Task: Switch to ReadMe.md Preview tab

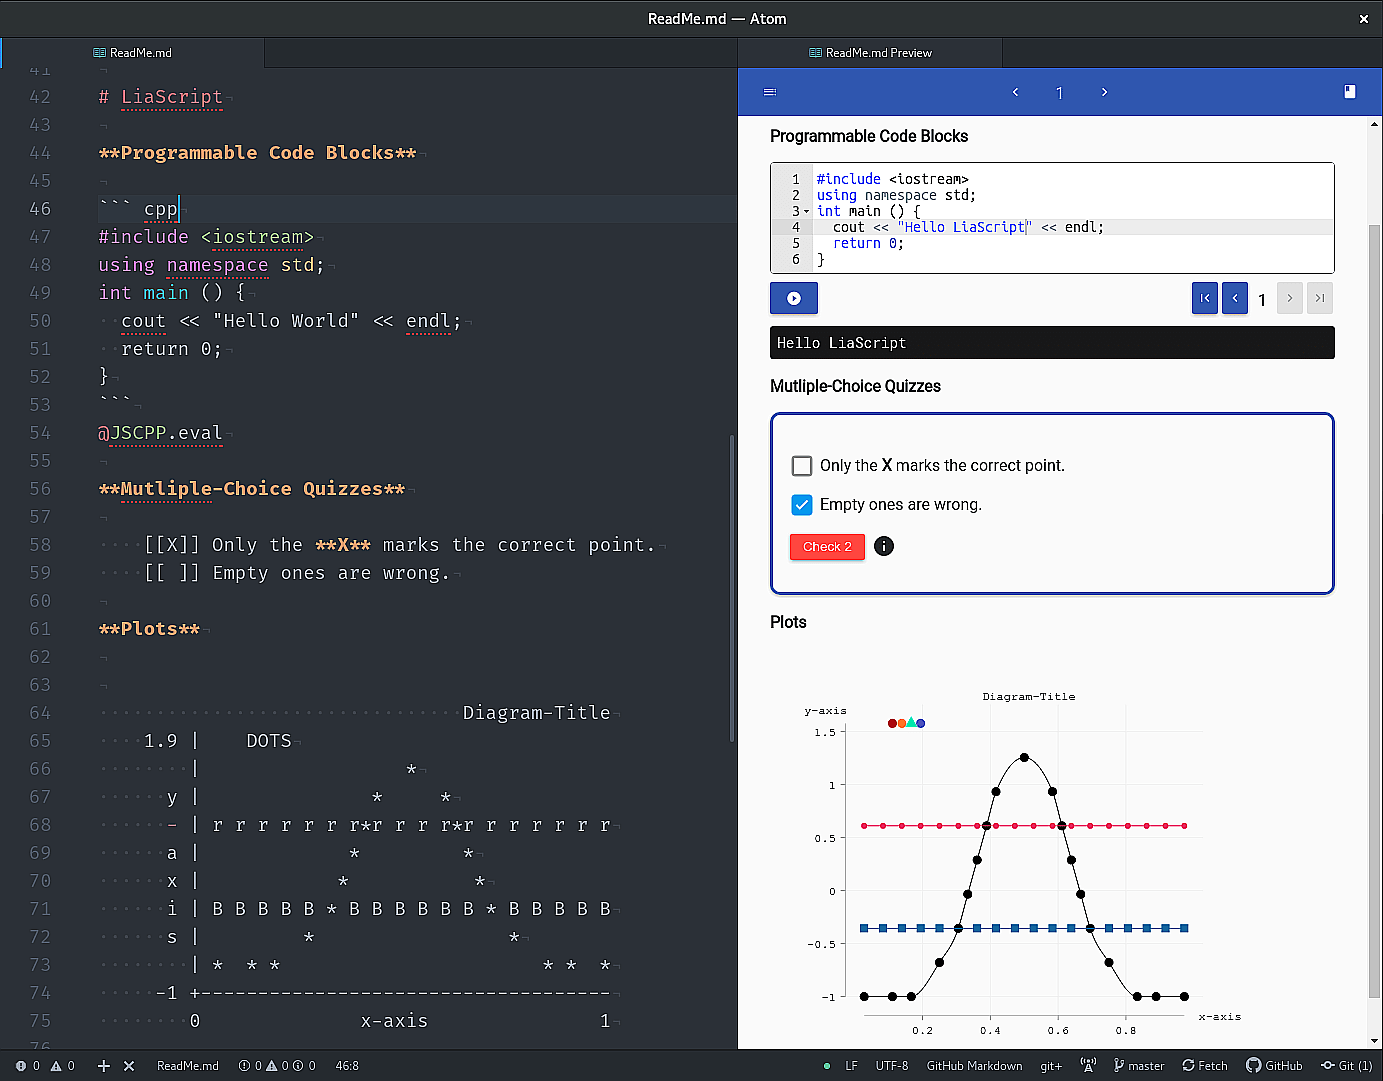Action: [x=870, y=53]
